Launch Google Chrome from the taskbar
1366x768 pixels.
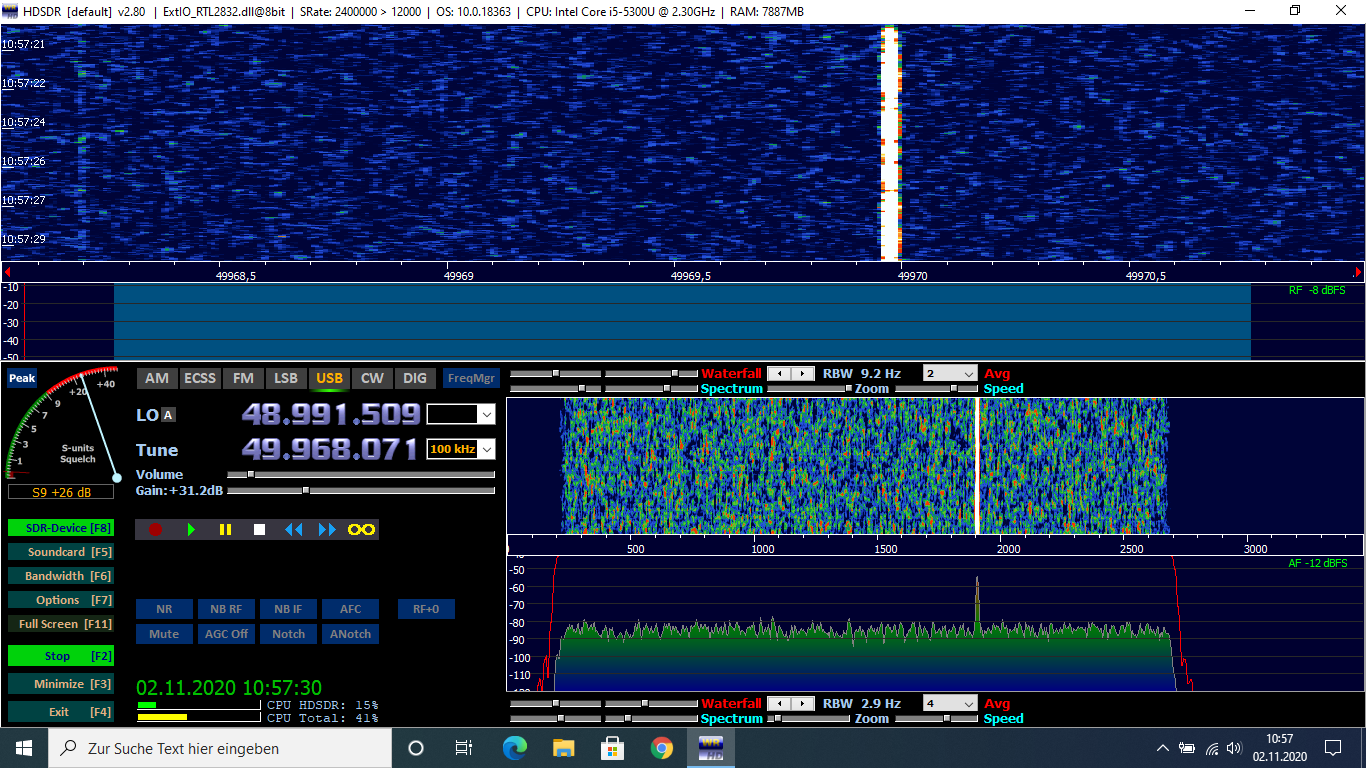coord(661,748)
